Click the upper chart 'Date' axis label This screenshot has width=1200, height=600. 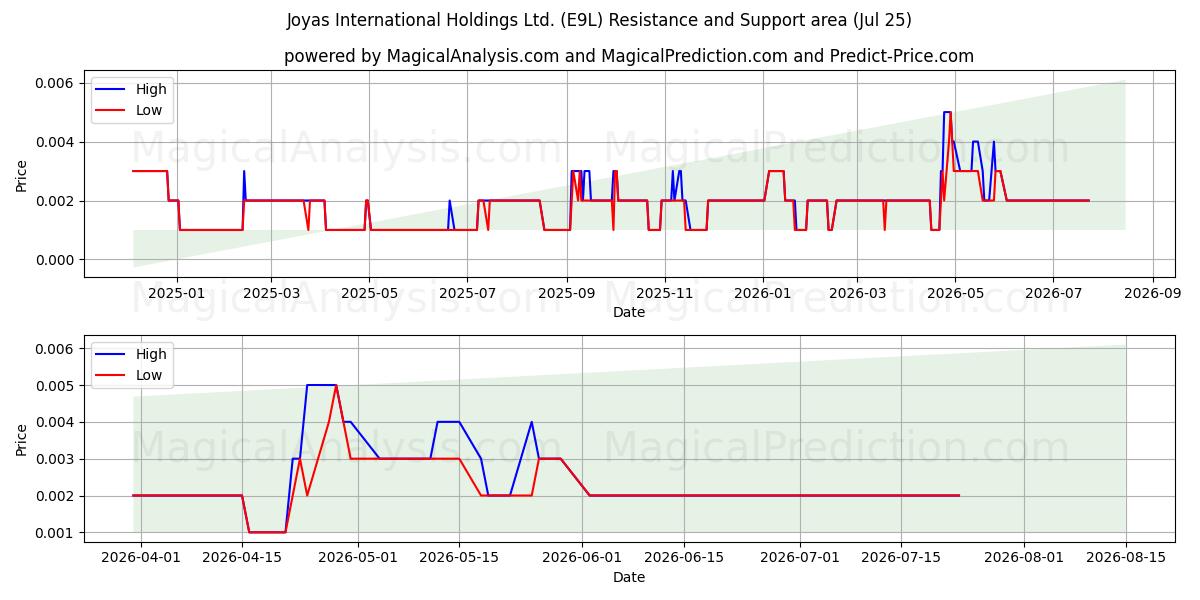[629, 312]
